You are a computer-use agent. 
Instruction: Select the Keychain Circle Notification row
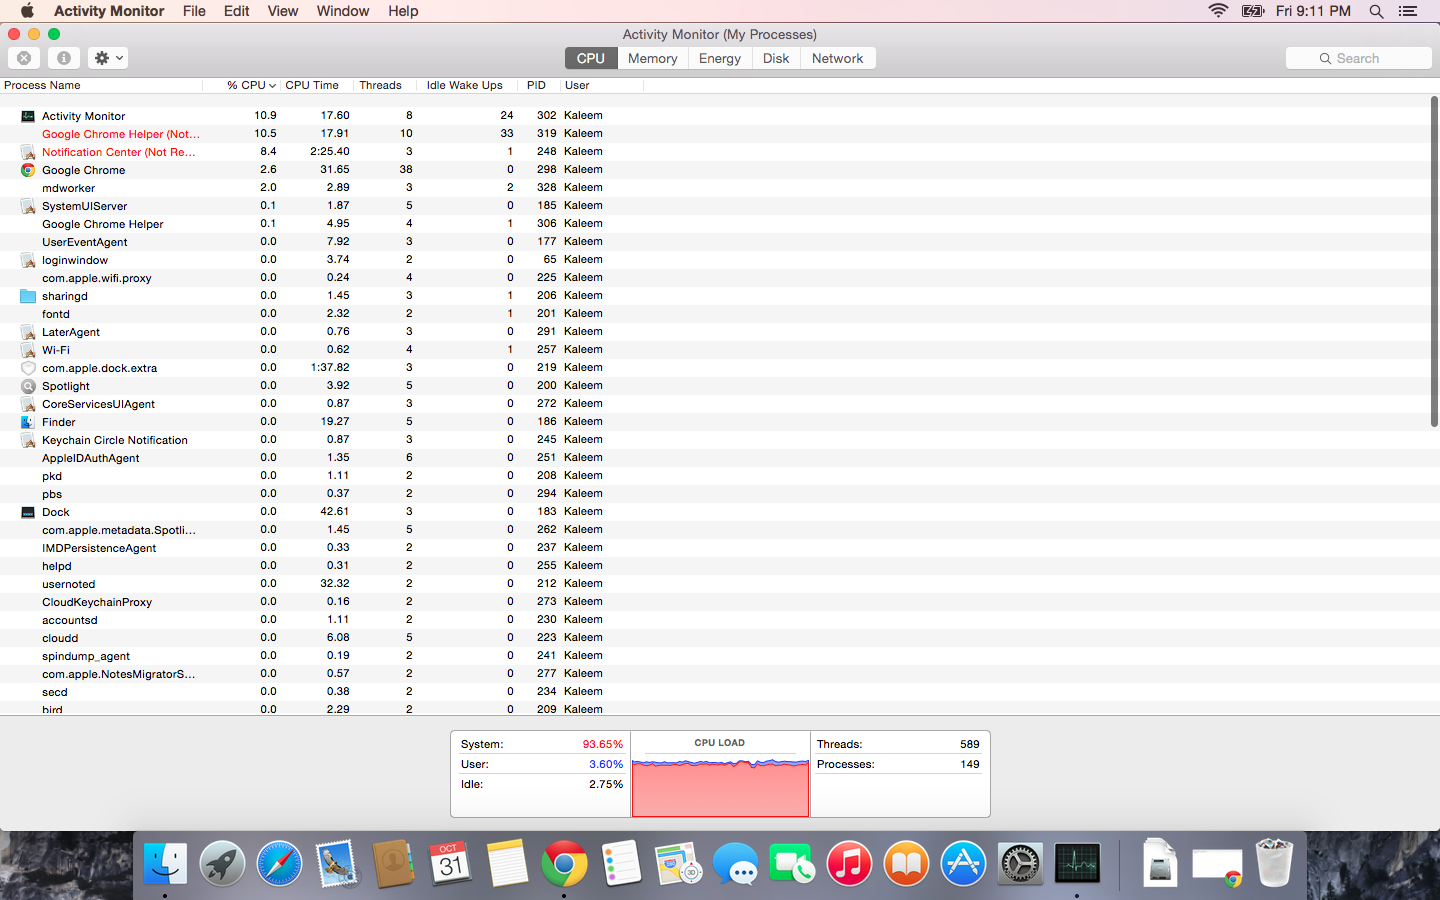coord(715,439)
